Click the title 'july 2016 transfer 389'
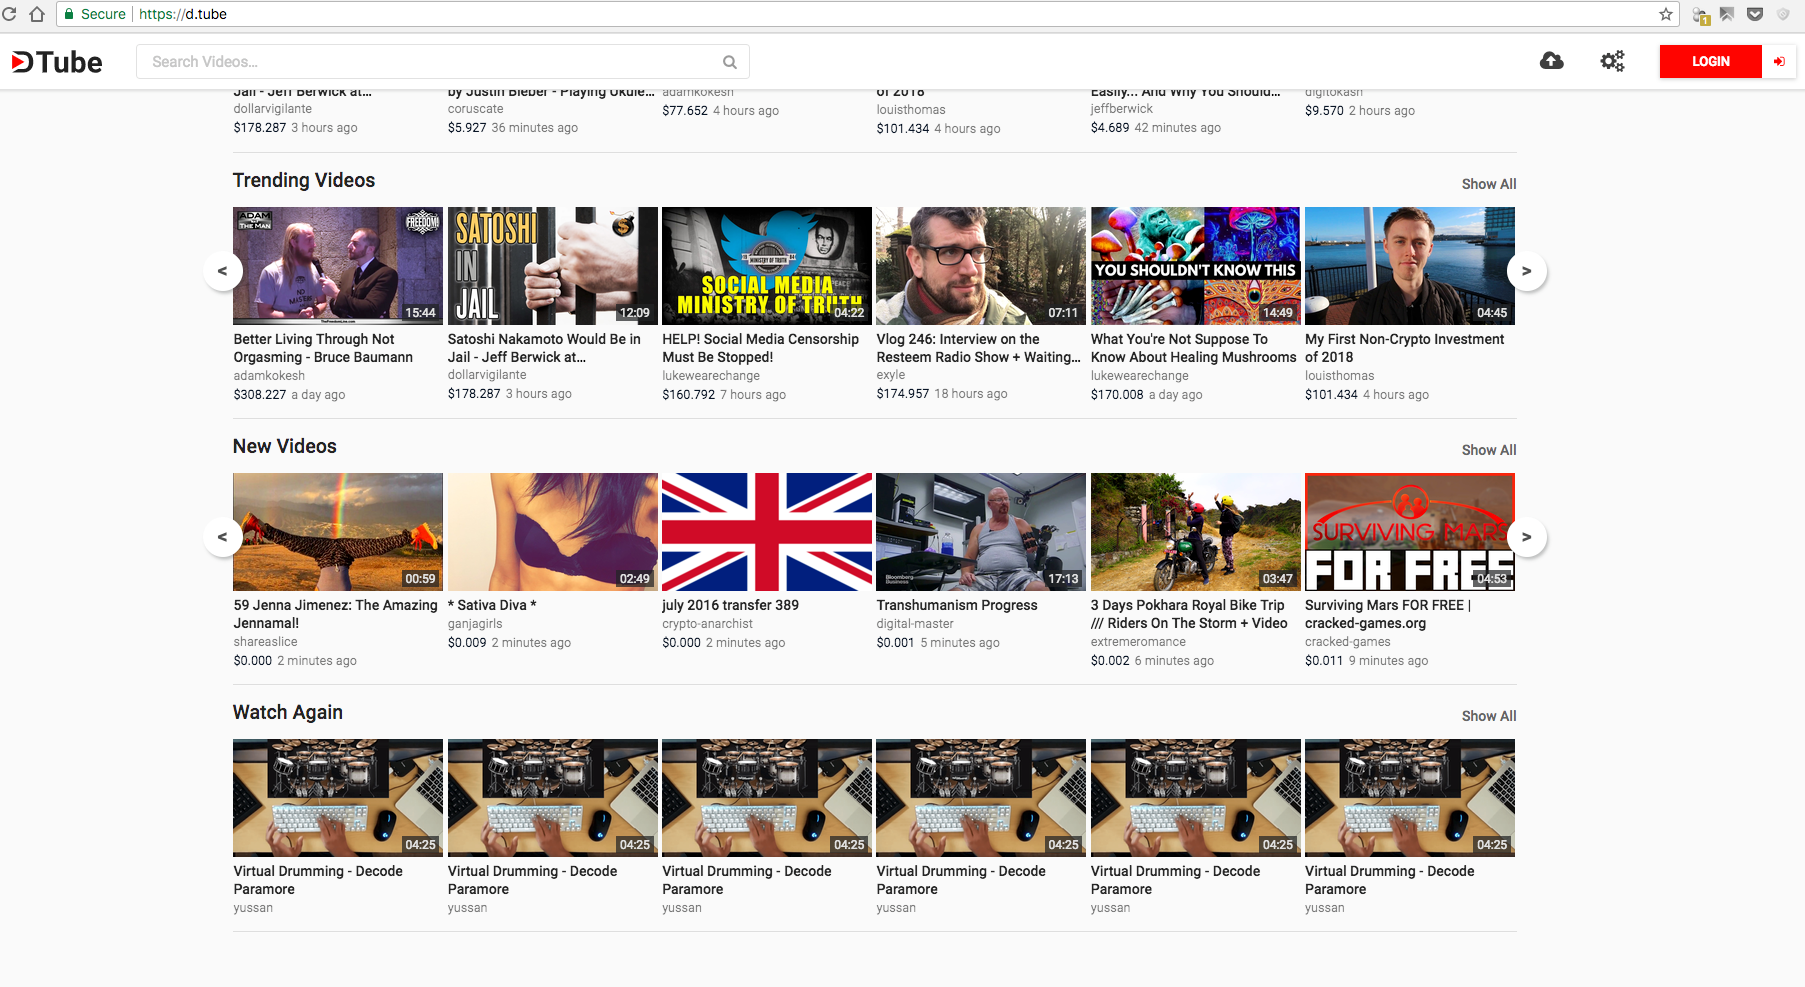Viewport: 1805px width, 987px height. 730,605
